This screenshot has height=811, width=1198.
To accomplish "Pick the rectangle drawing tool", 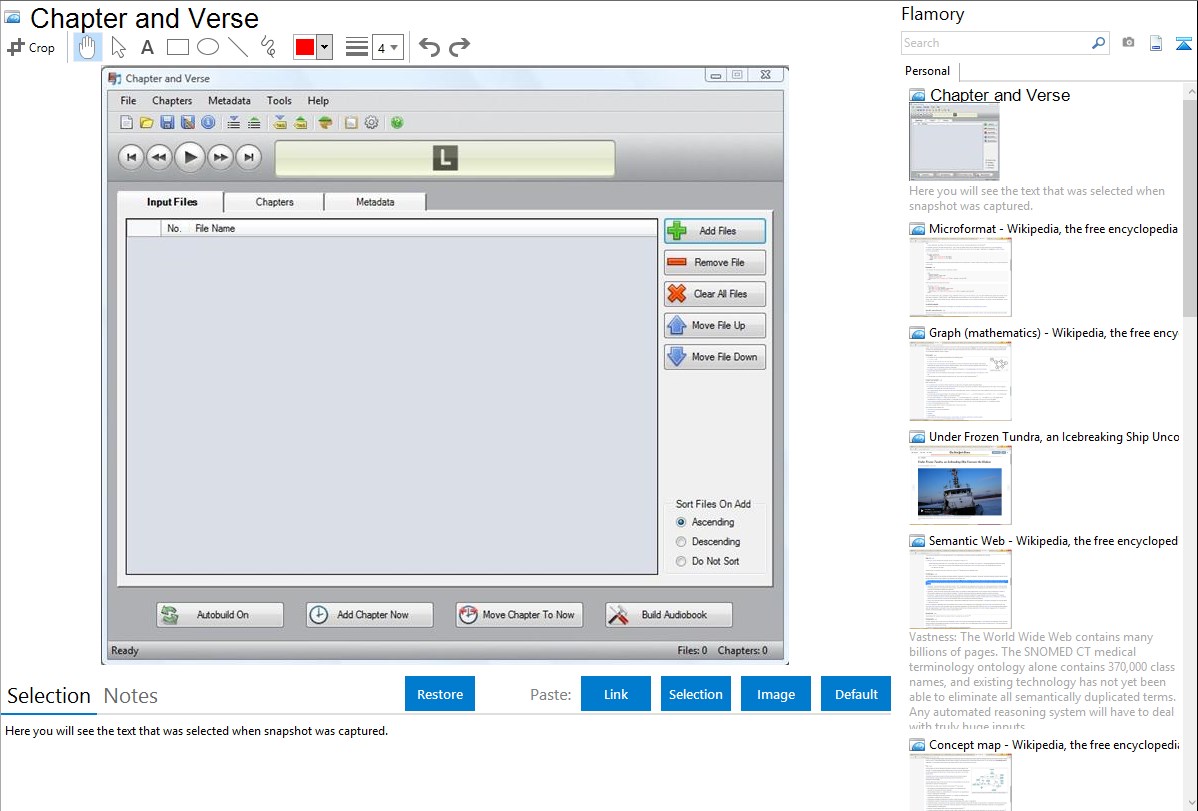I will 177,47.
